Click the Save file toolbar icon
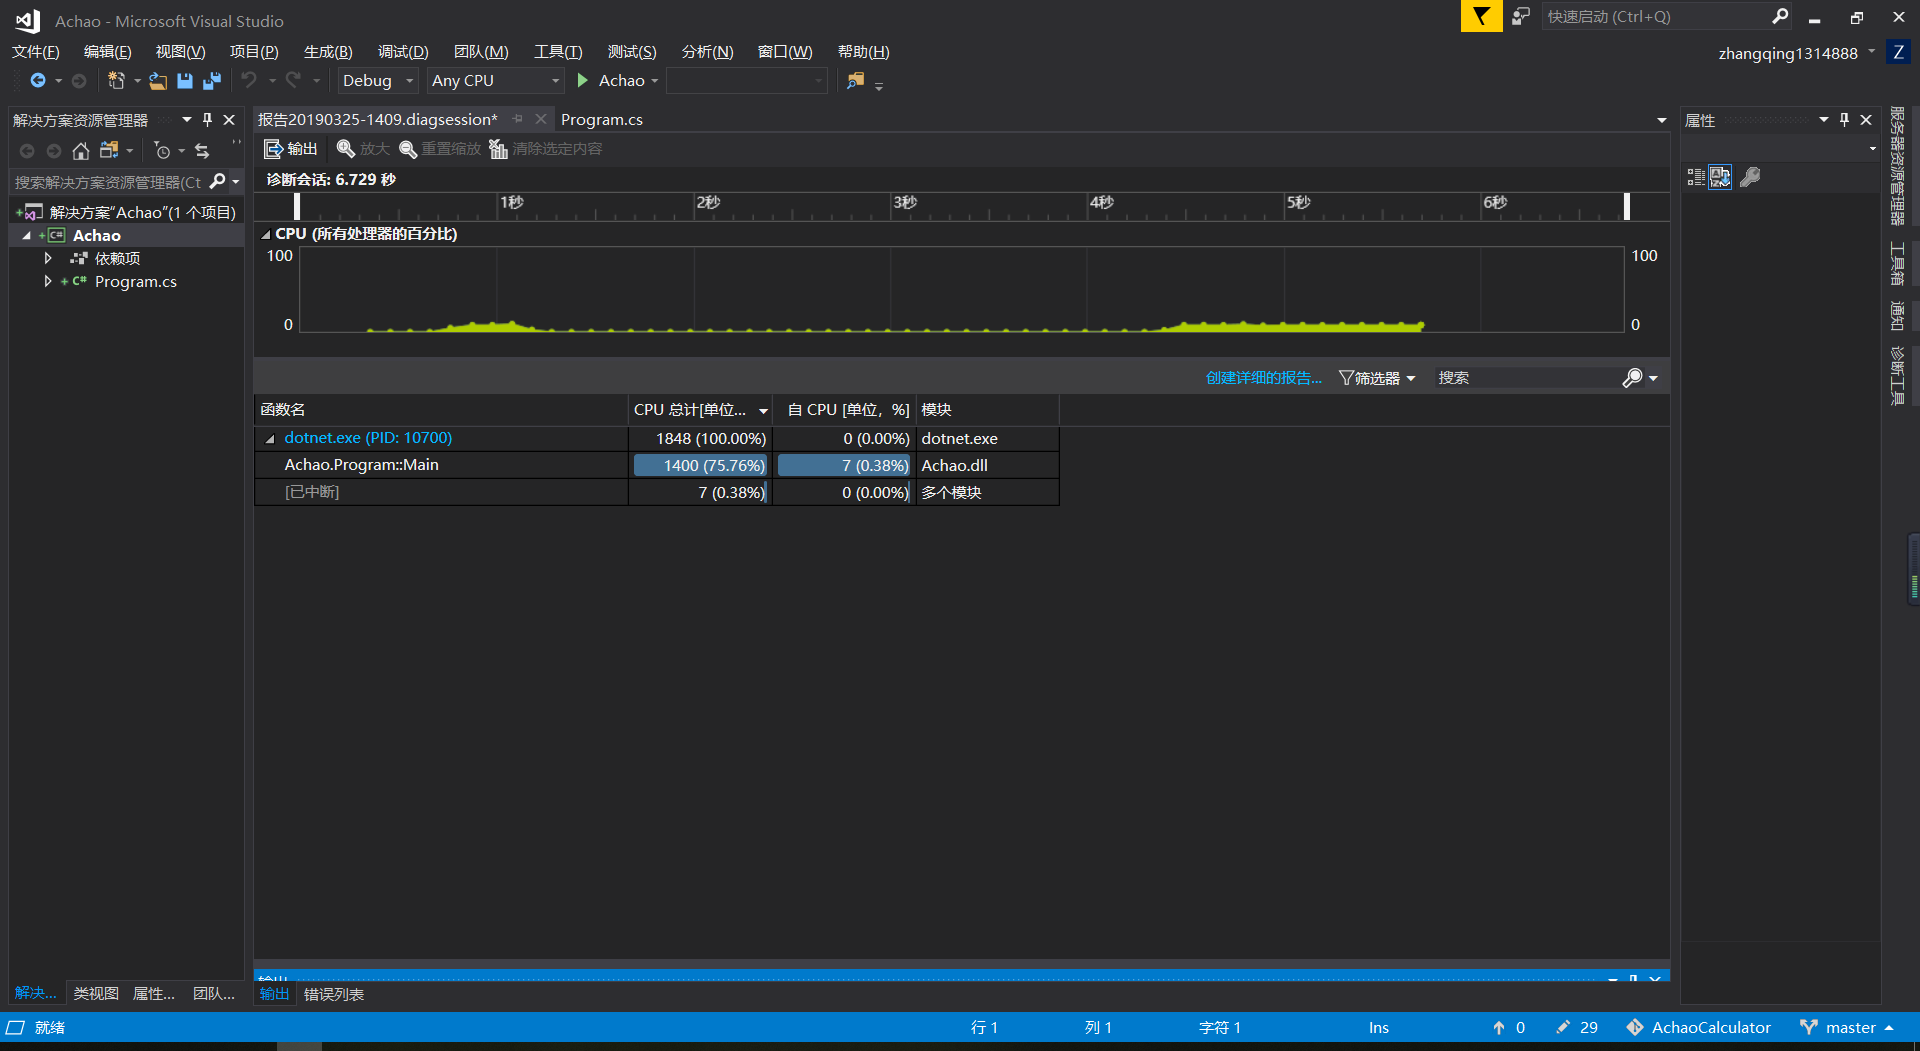The image size is (1920, 1051). [185, 81]
